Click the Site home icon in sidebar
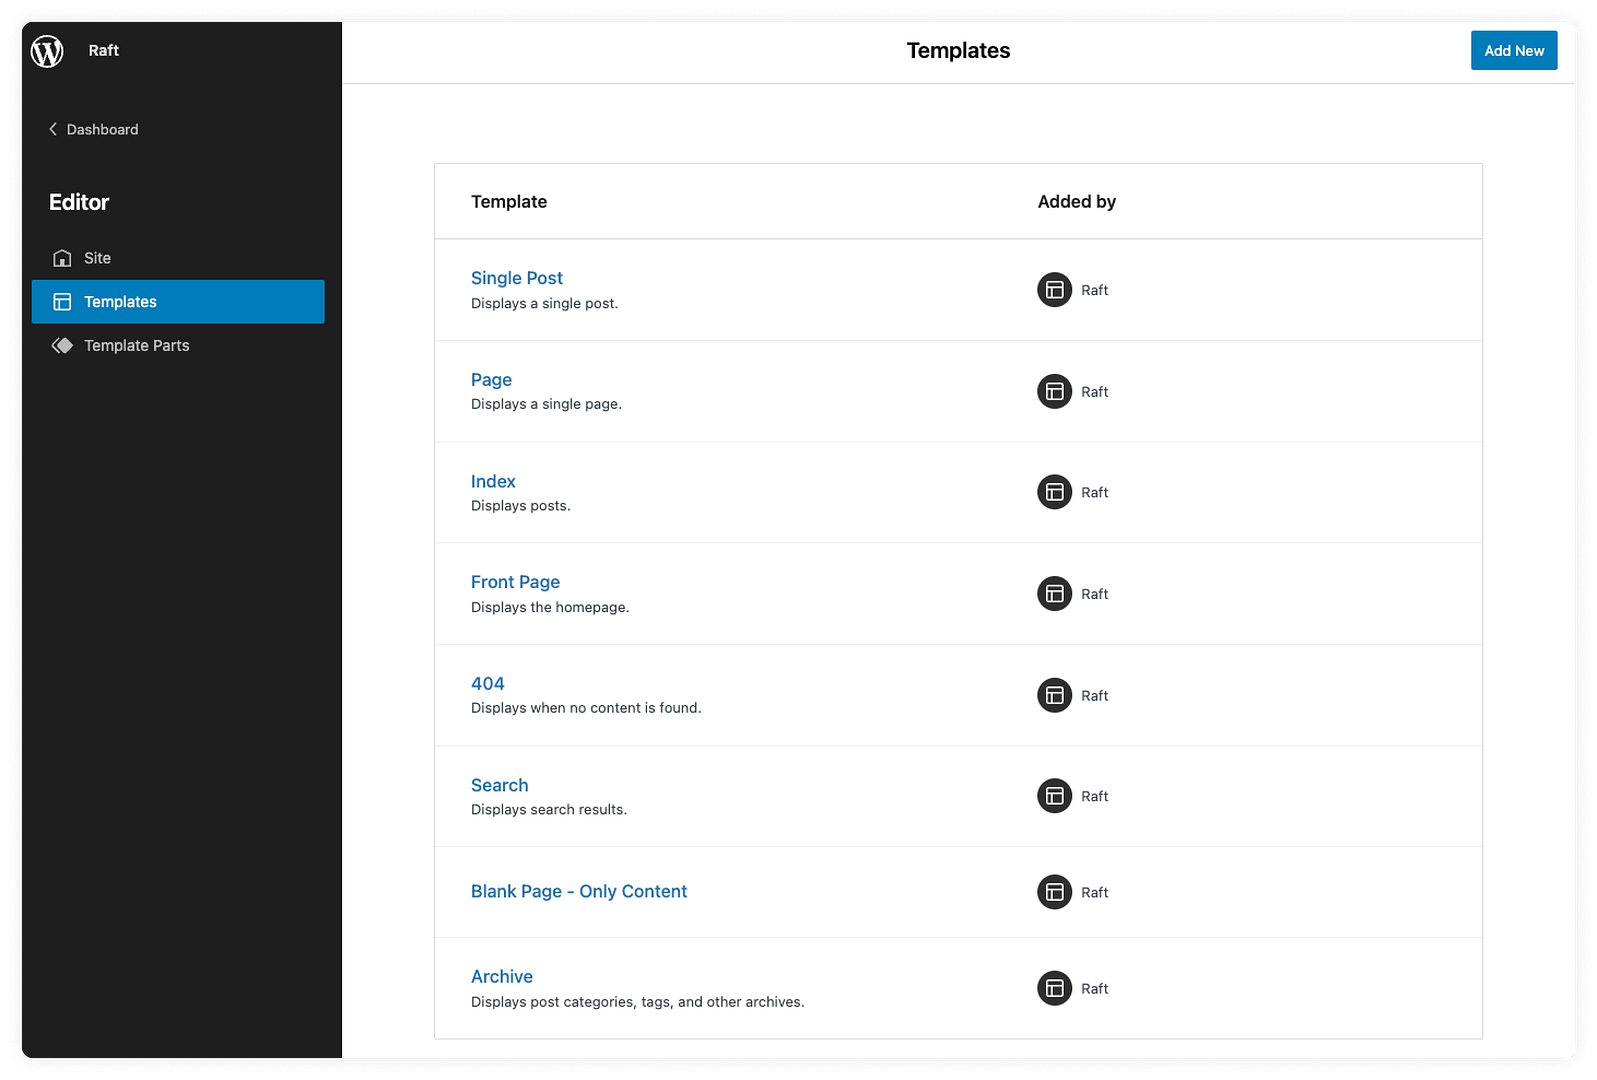 [x=62, y=258]
